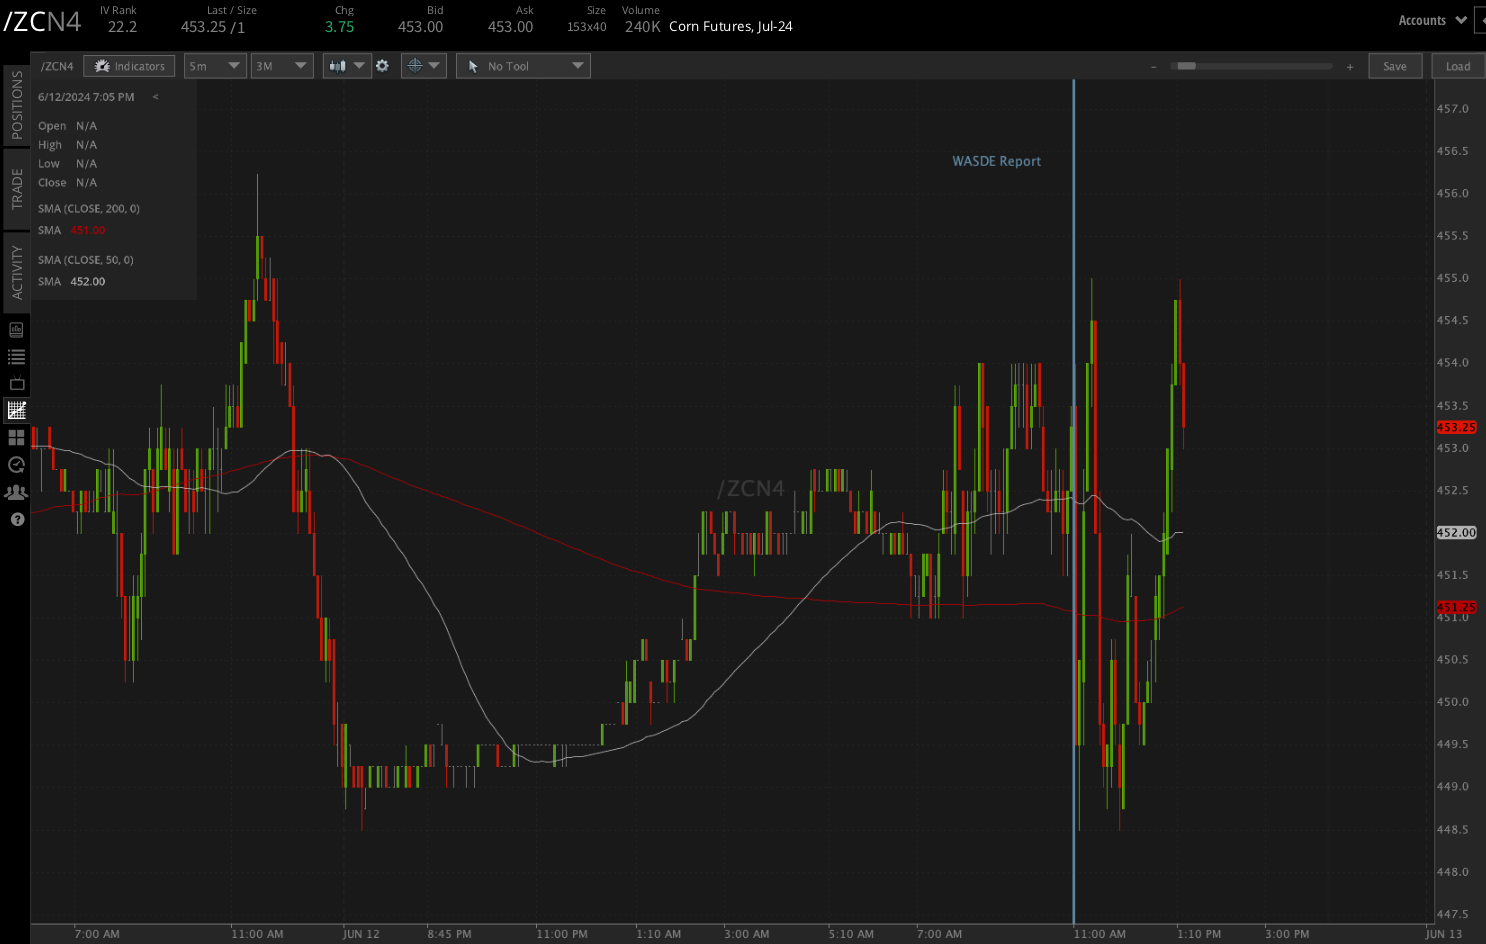Open the help question mark icon
1486x944 pixels.
pyautogui.click(x=16, y=519)
